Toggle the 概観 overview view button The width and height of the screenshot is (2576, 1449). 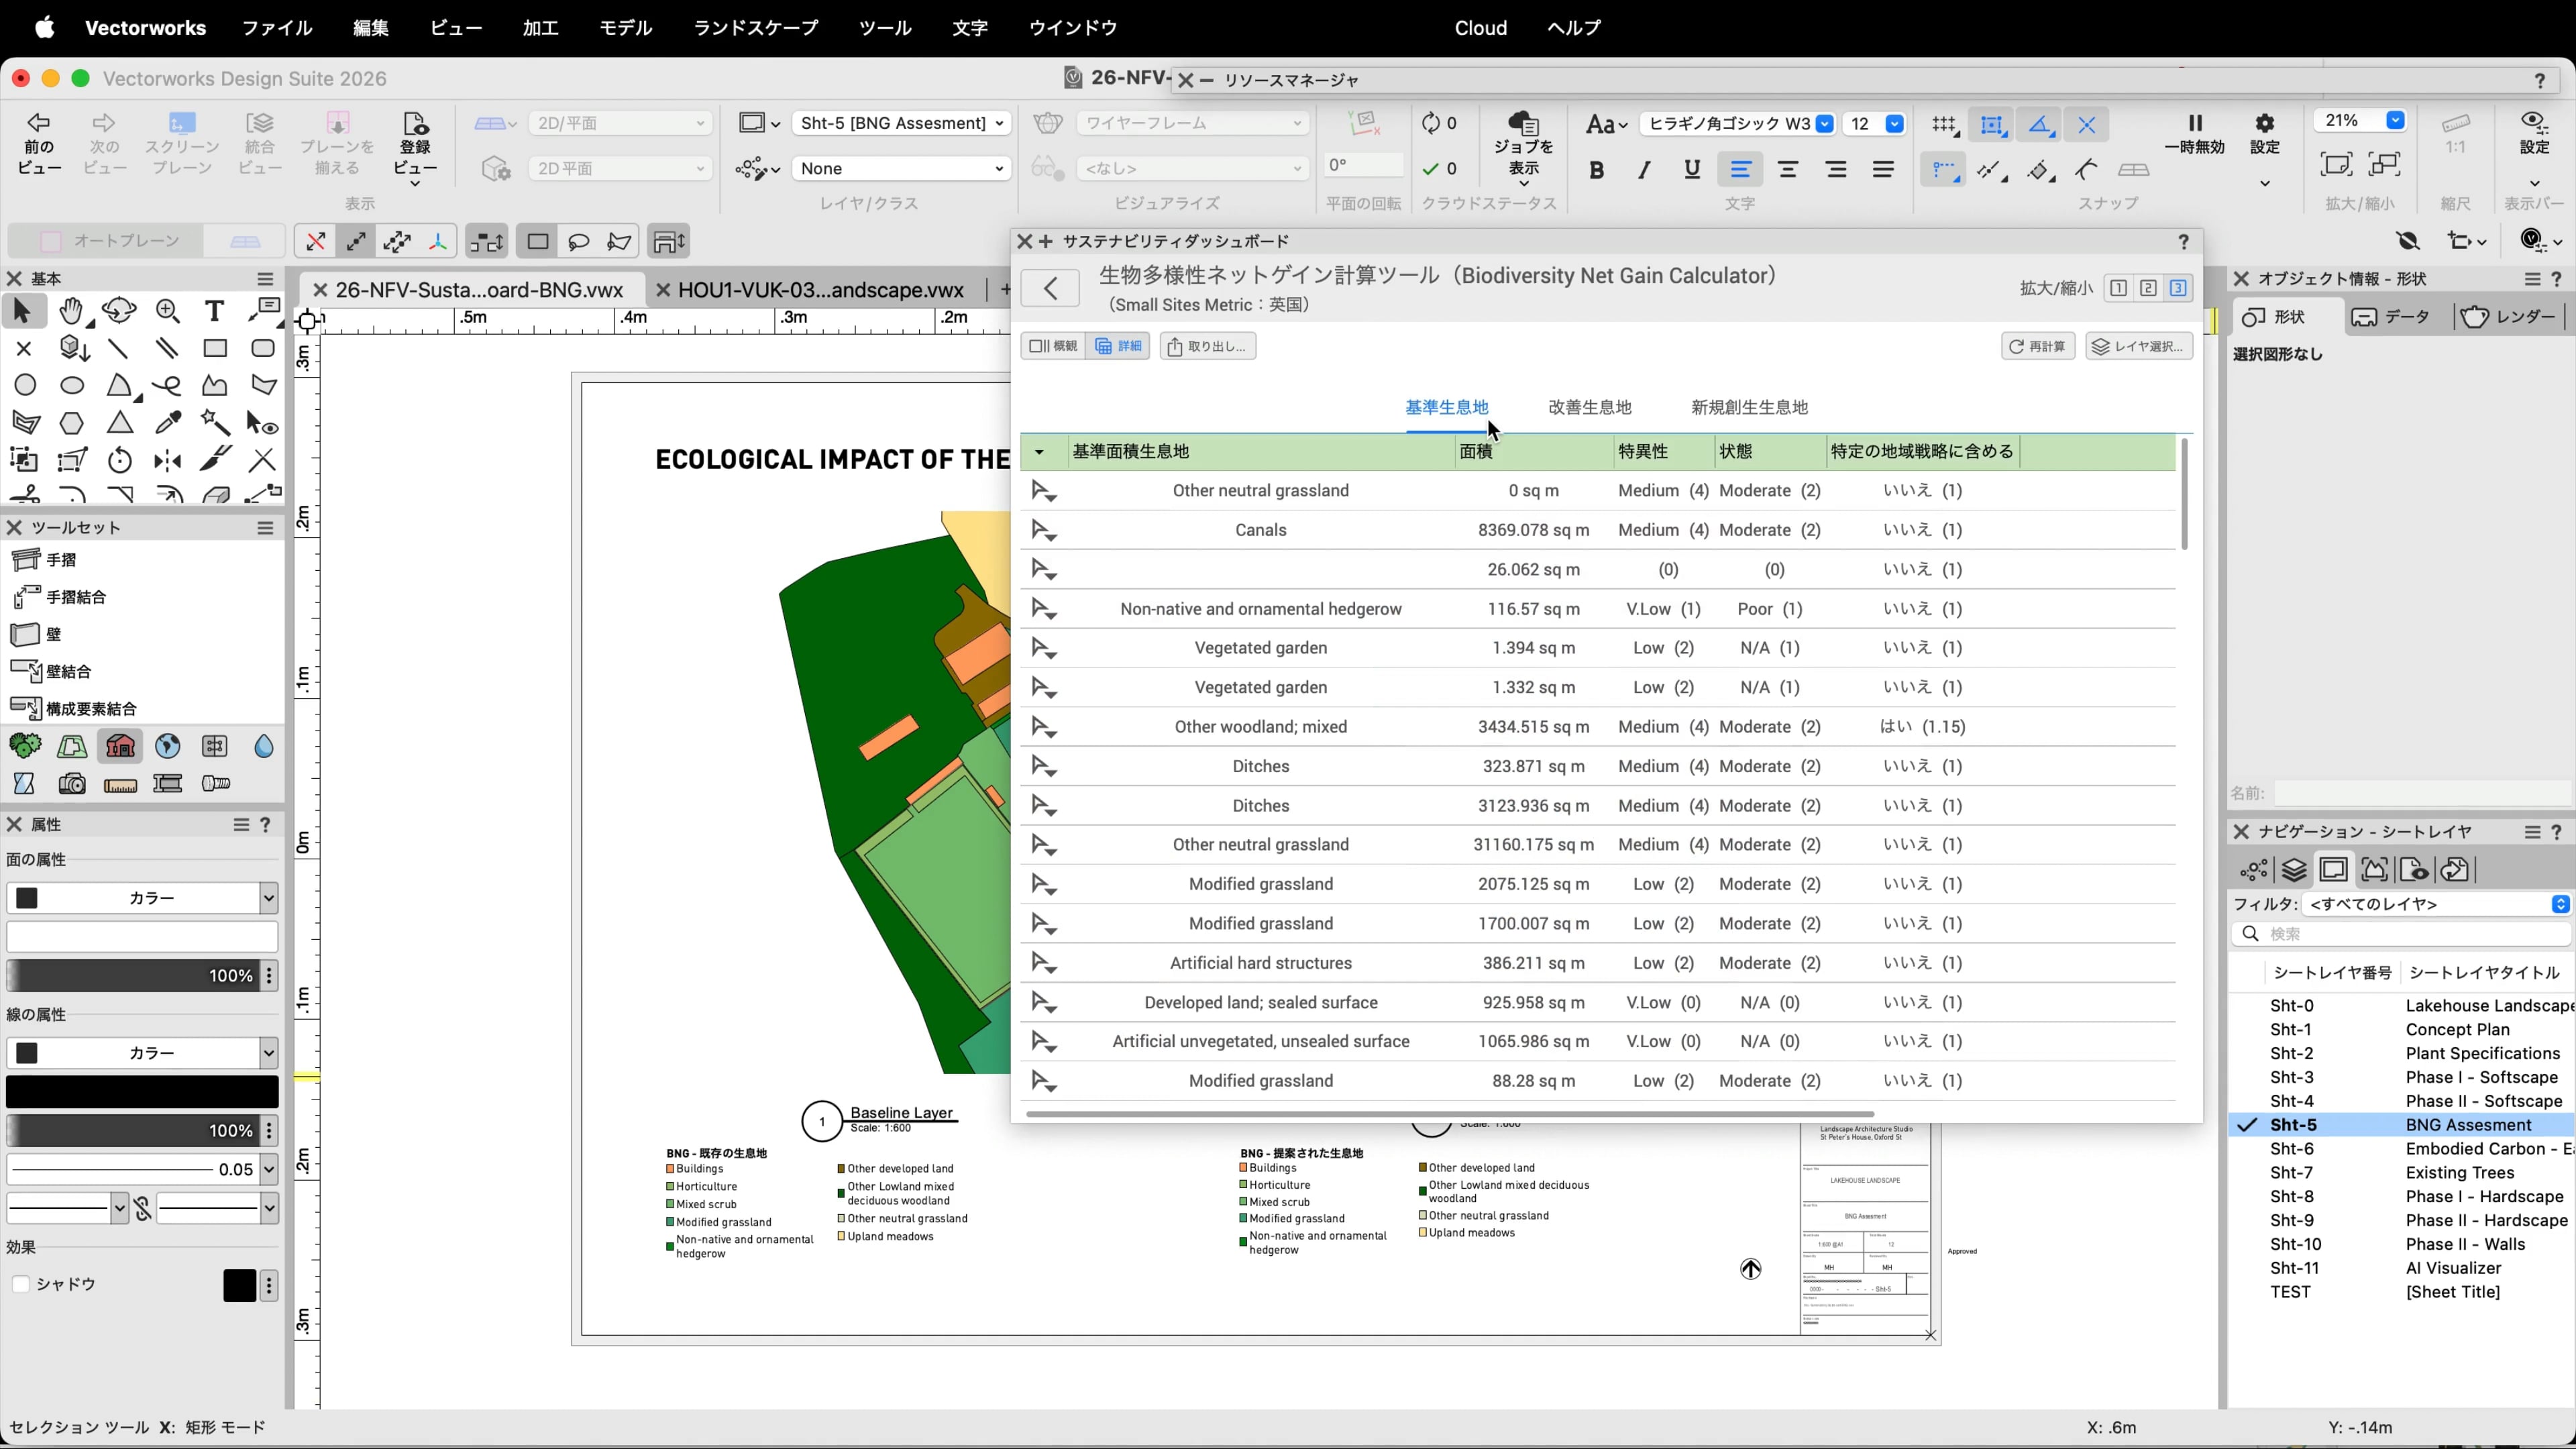[x=1053, y=346]
